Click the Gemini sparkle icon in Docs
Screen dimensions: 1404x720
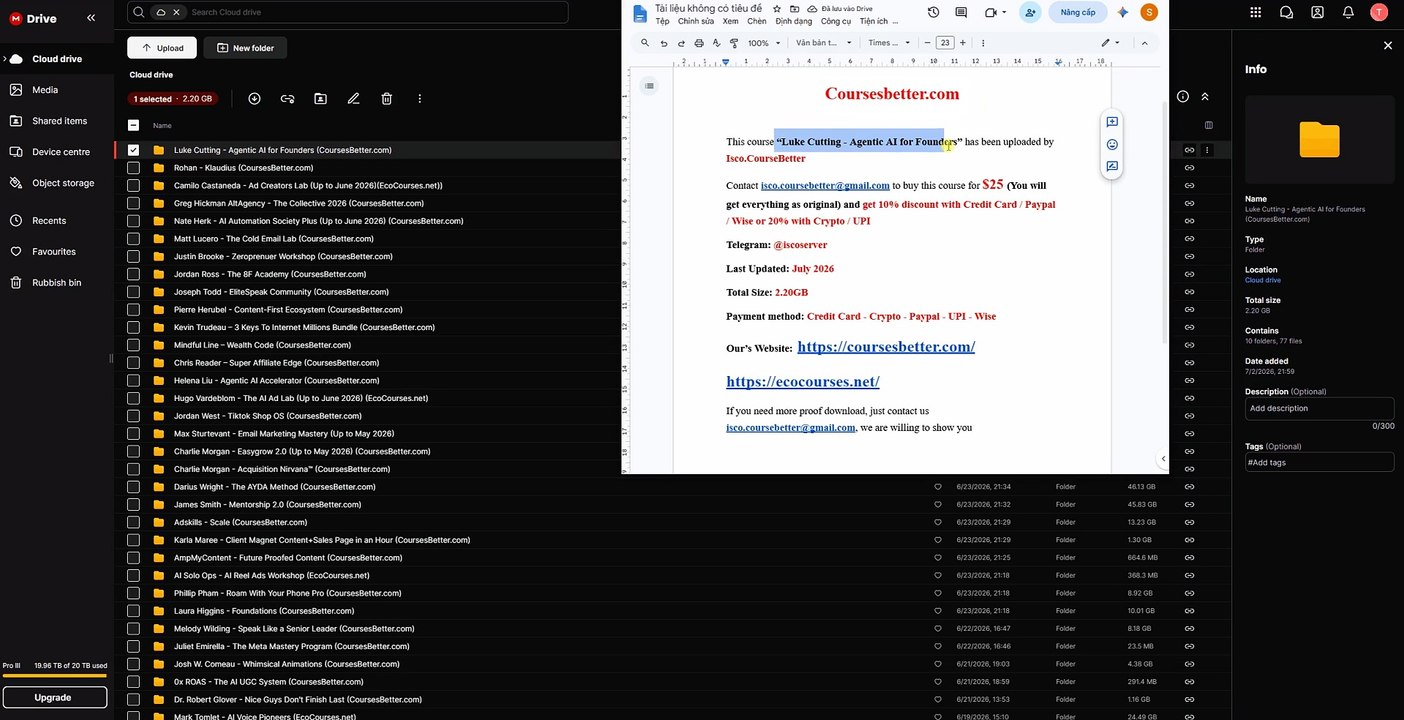coord(1123,12)
